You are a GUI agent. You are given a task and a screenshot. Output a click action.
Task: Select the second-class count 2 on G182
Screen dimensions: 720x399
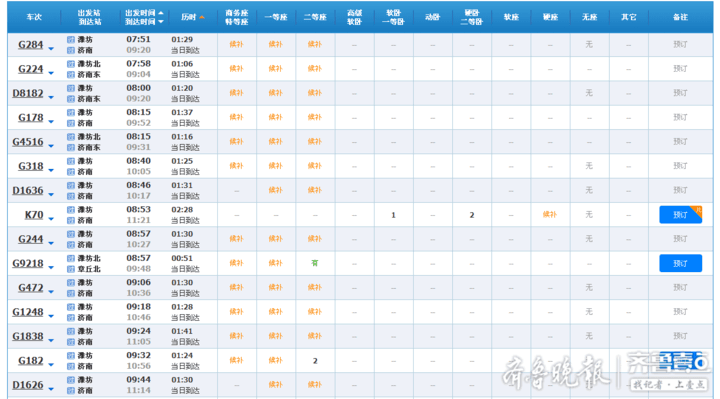pos(315,361)
